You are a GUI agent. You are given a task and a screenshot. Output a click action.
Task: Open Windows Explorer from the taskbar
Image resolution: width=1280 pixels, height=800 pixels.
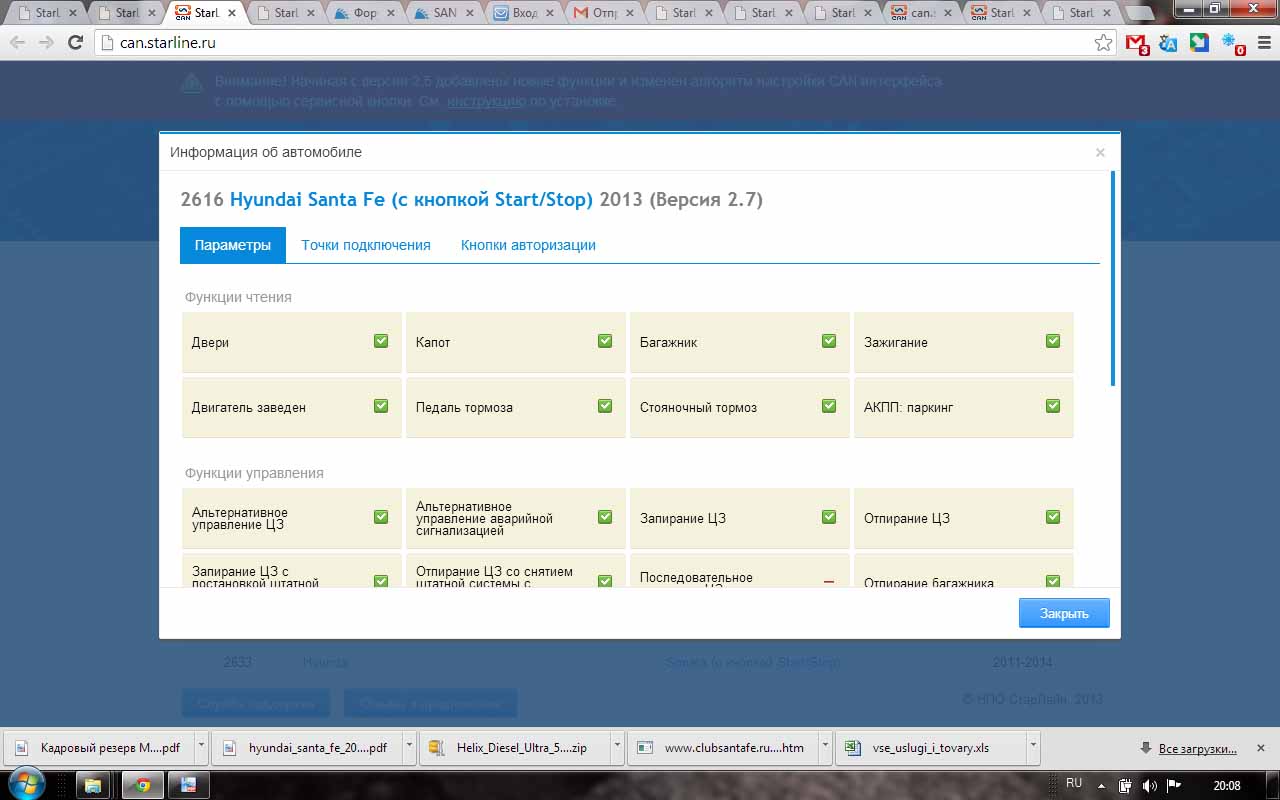[x=94, y=785]
